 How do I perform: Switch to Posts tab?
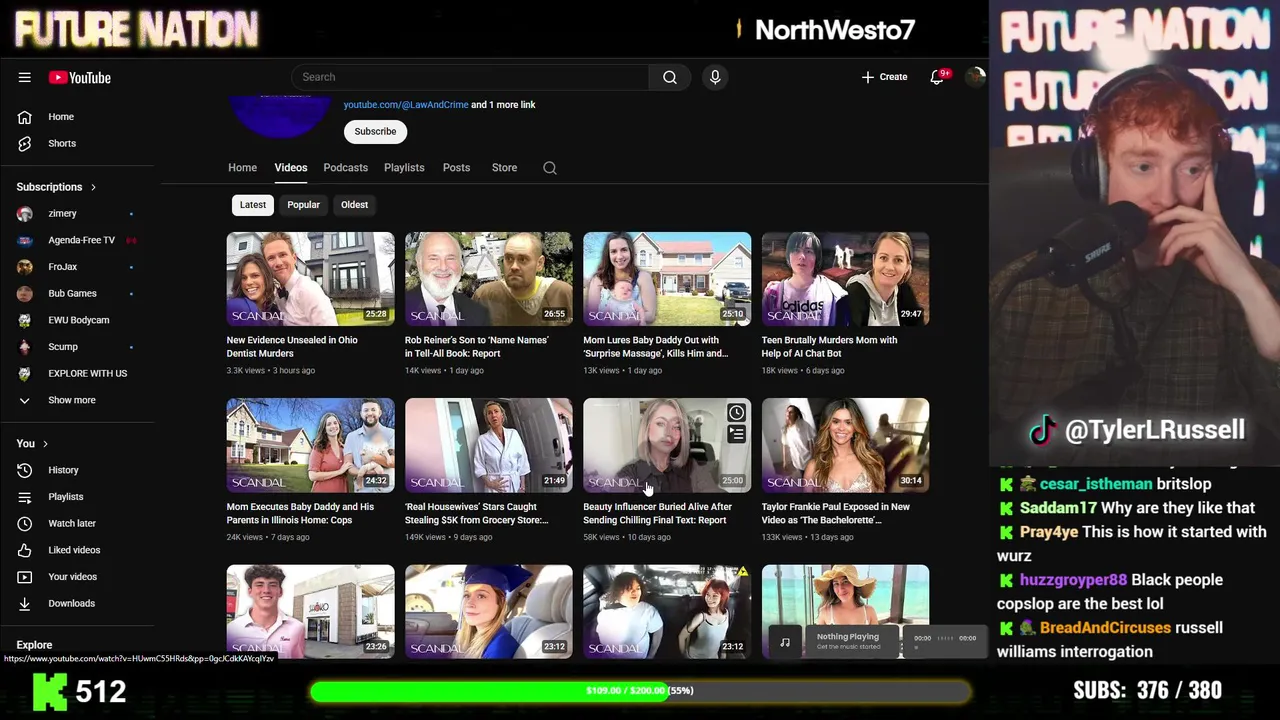[x=456, y=168]
